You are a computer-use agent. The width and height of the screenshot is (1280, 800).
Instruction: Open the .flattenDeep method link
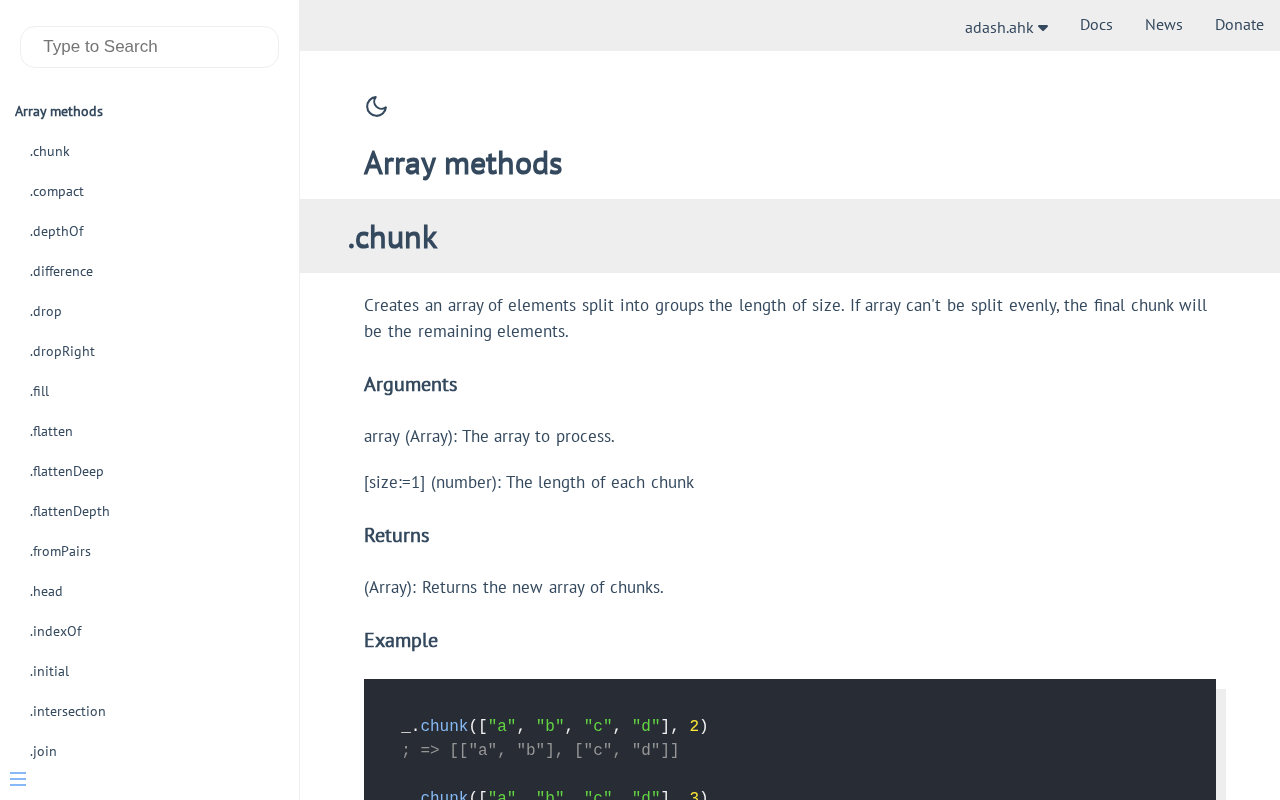[67, 471]
